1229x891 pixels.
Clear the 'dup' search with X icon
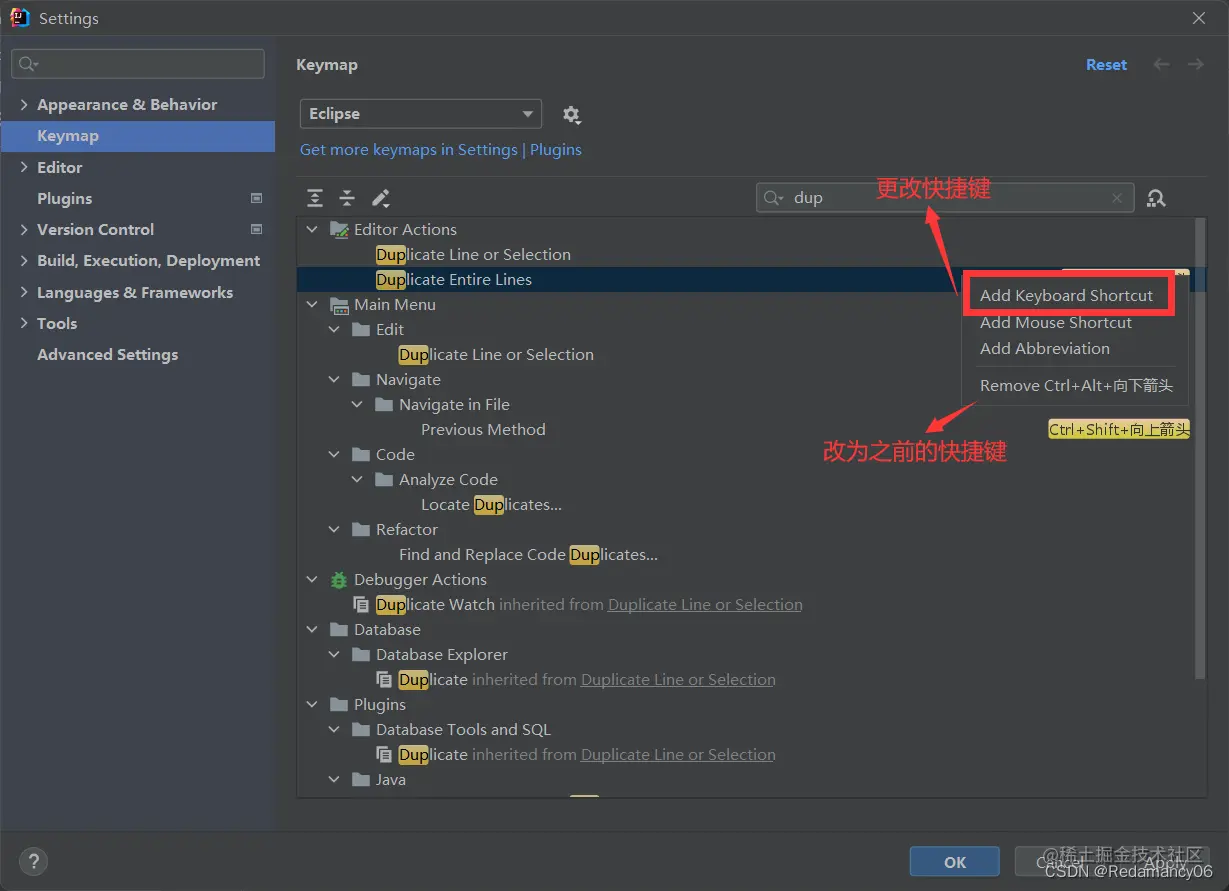pos(1117,198)
